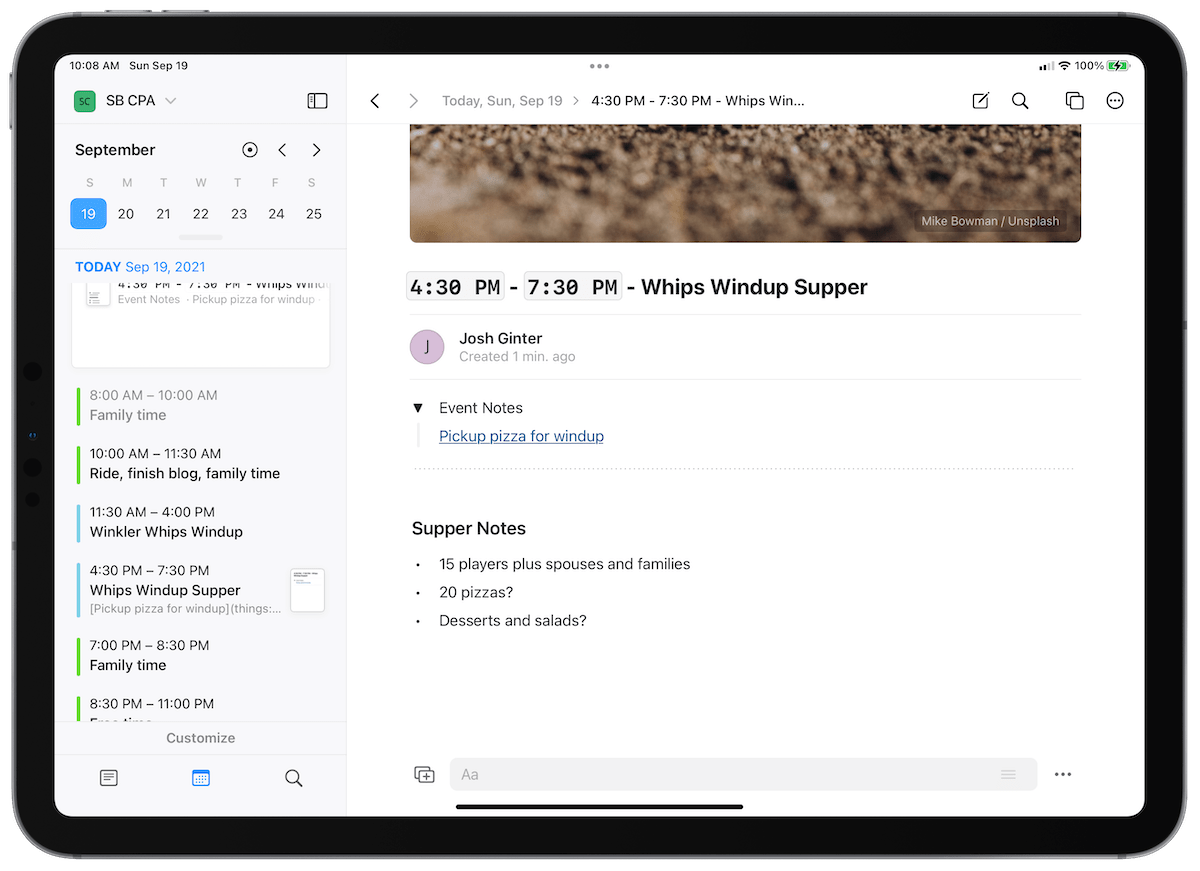Check the Wi-Fi status icon

click(1064, 66)
